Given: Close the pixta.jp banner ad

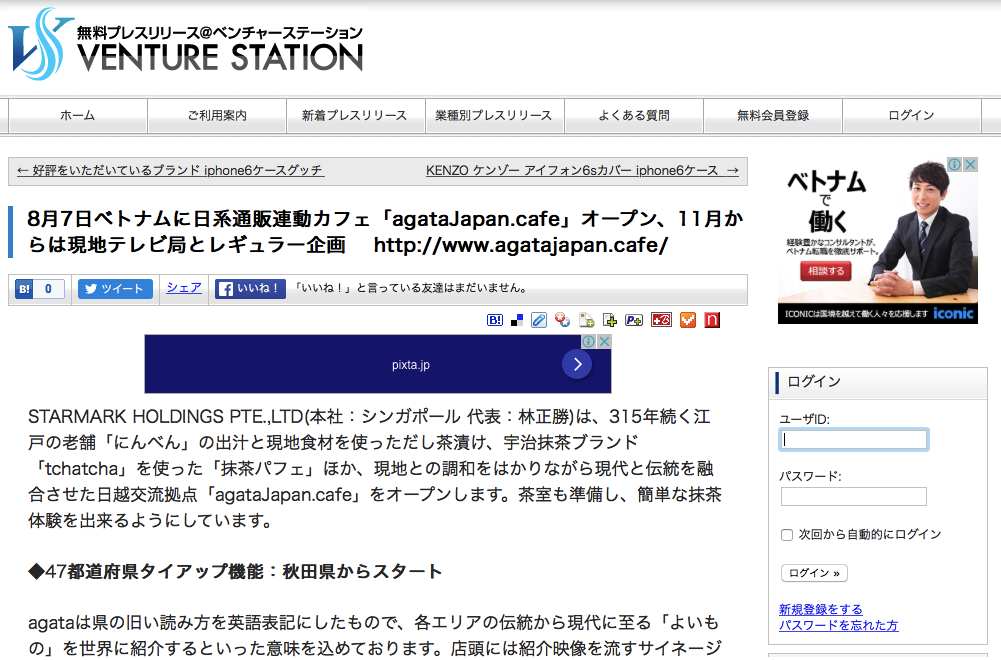Looking at the screenshot, I should pos(604,341).
